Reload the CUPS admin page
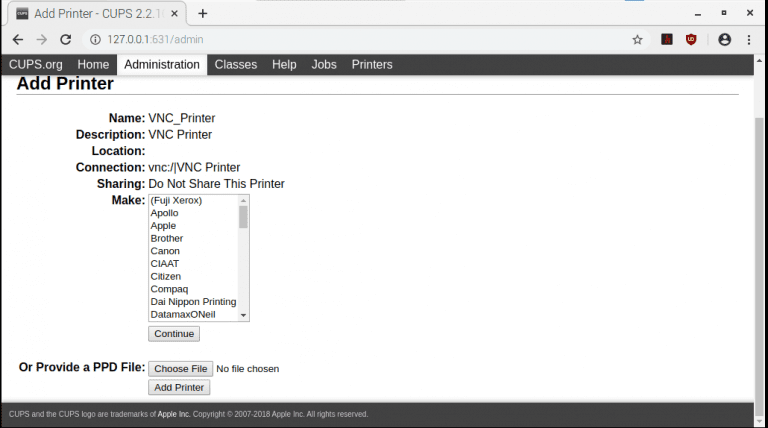The height and width of the screenshot is (428, 768). coord(66,39)
